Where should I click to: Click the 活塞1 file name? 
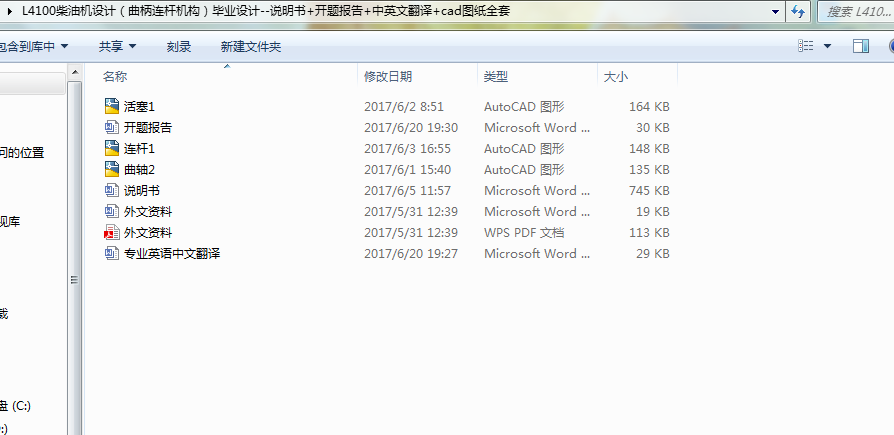click(x=139, y=107)
